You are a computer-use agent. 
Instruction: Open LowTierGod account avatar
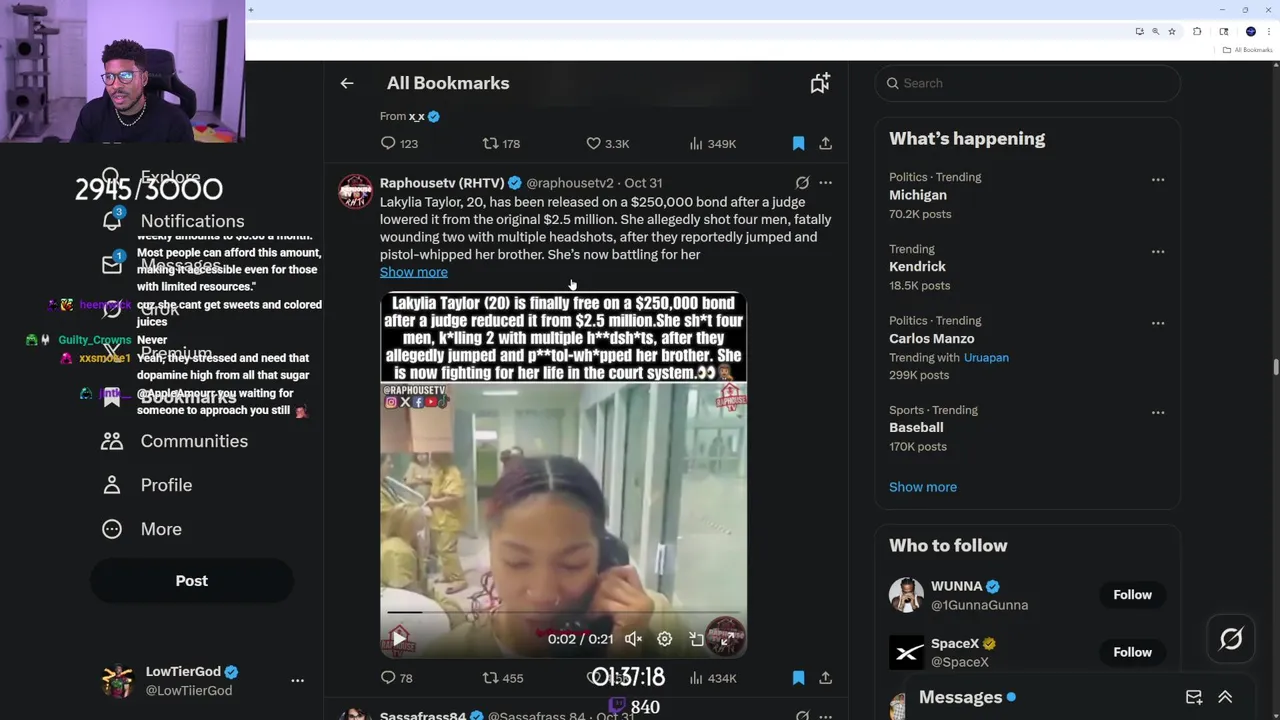[118, 681]
